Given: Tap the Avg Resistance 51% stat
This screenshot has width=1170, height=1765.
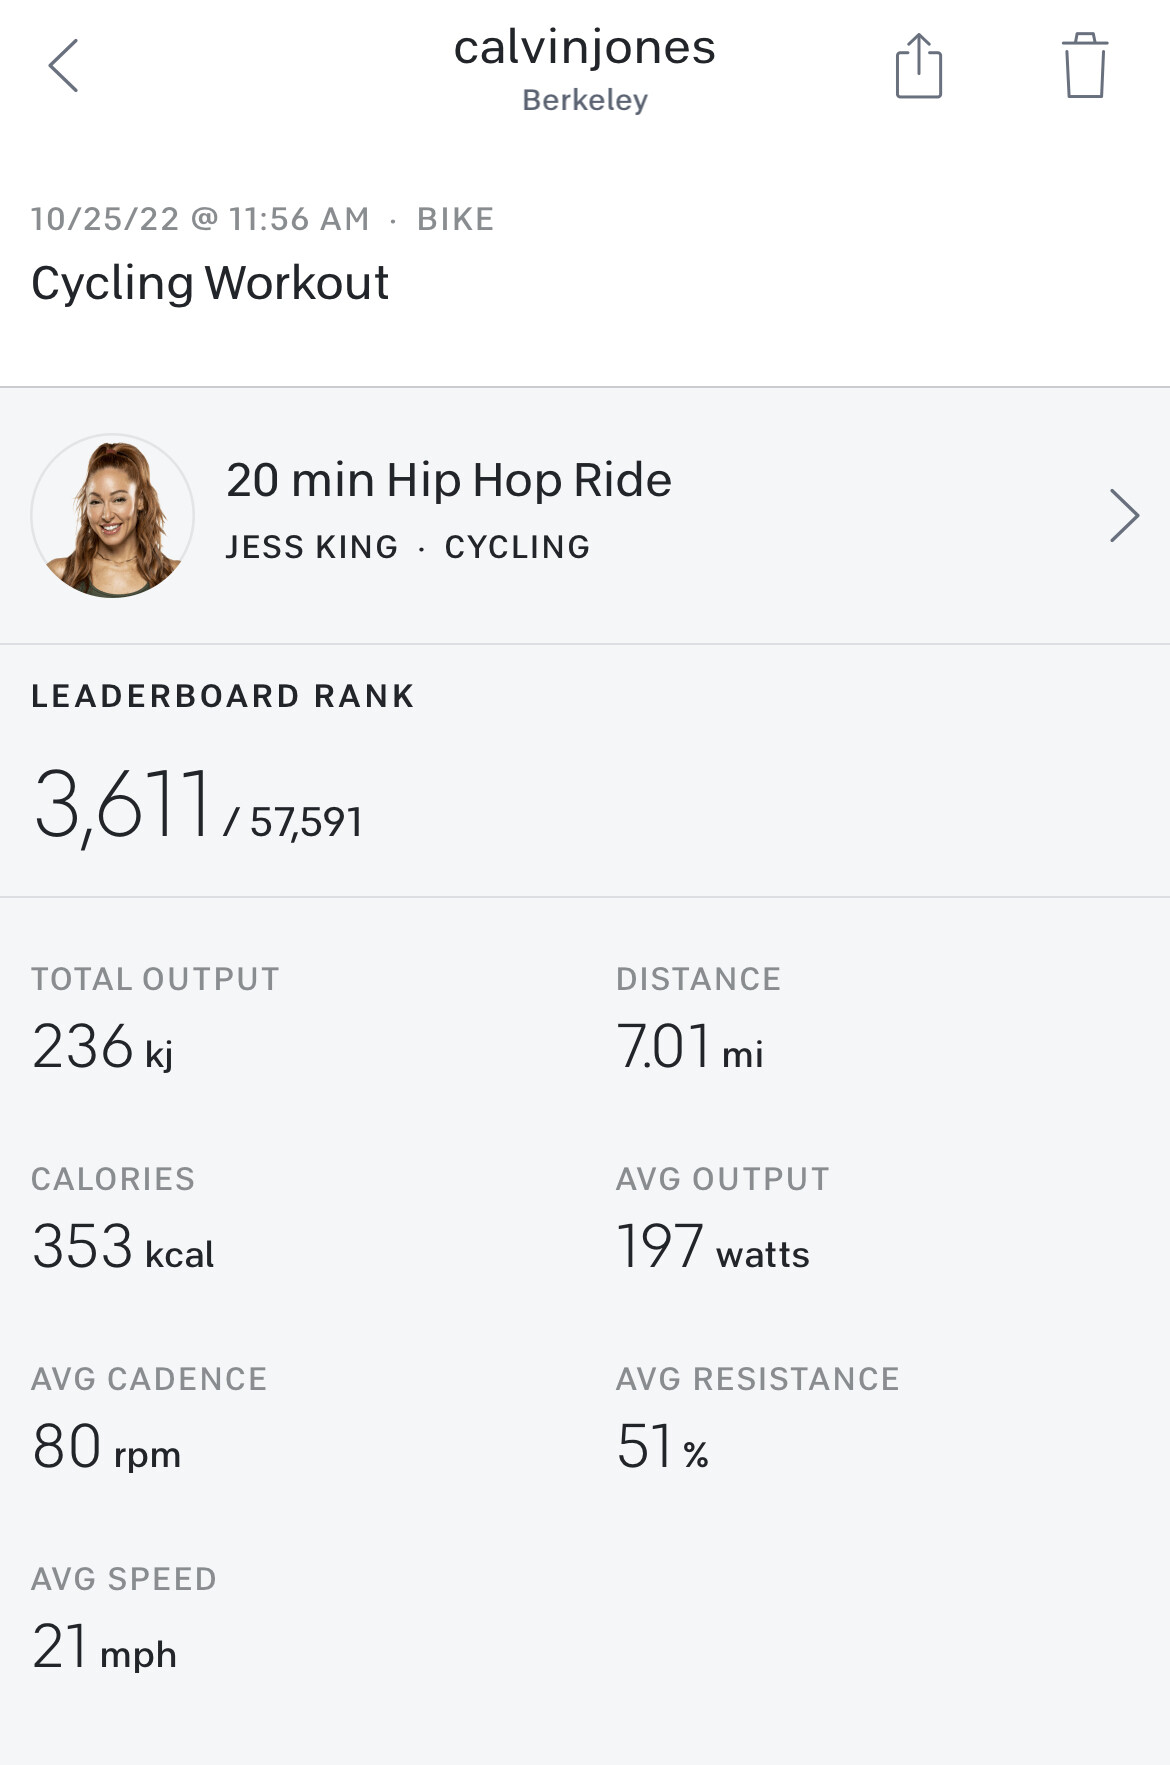Looking at the screenshot, I should coord(757,1420).
